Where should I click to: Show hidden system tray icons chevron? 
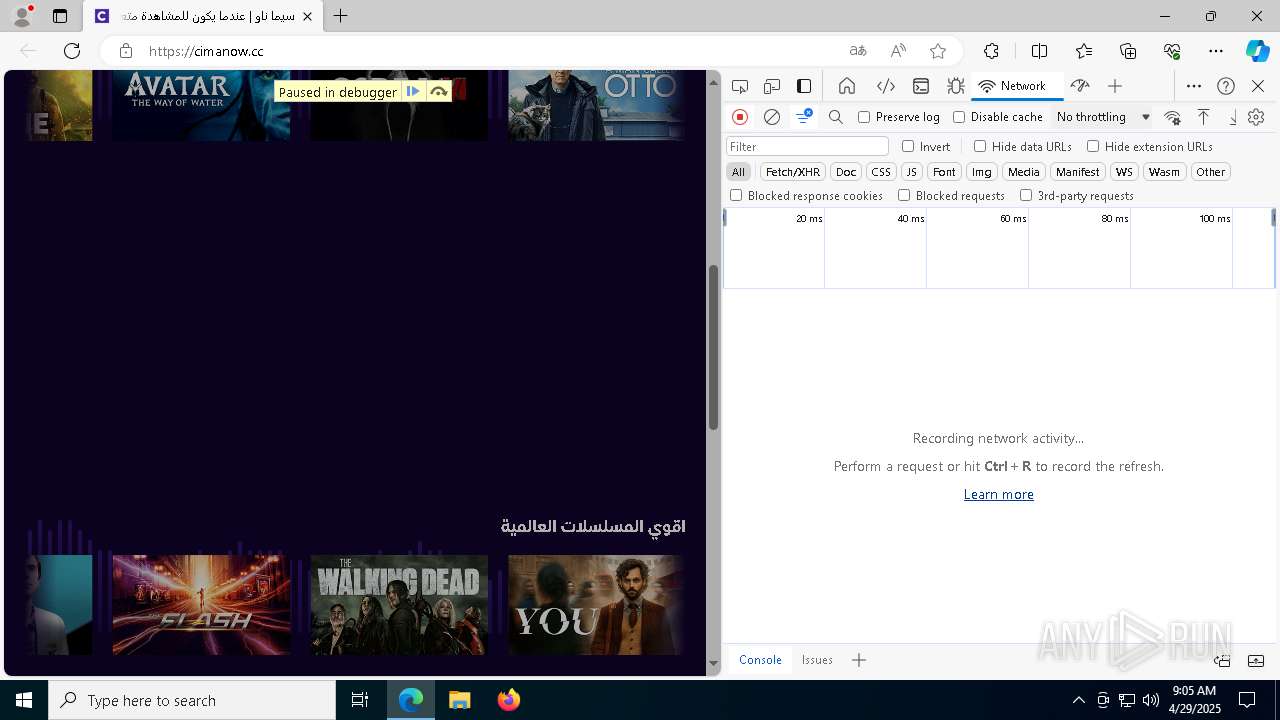pos(1078,700)
